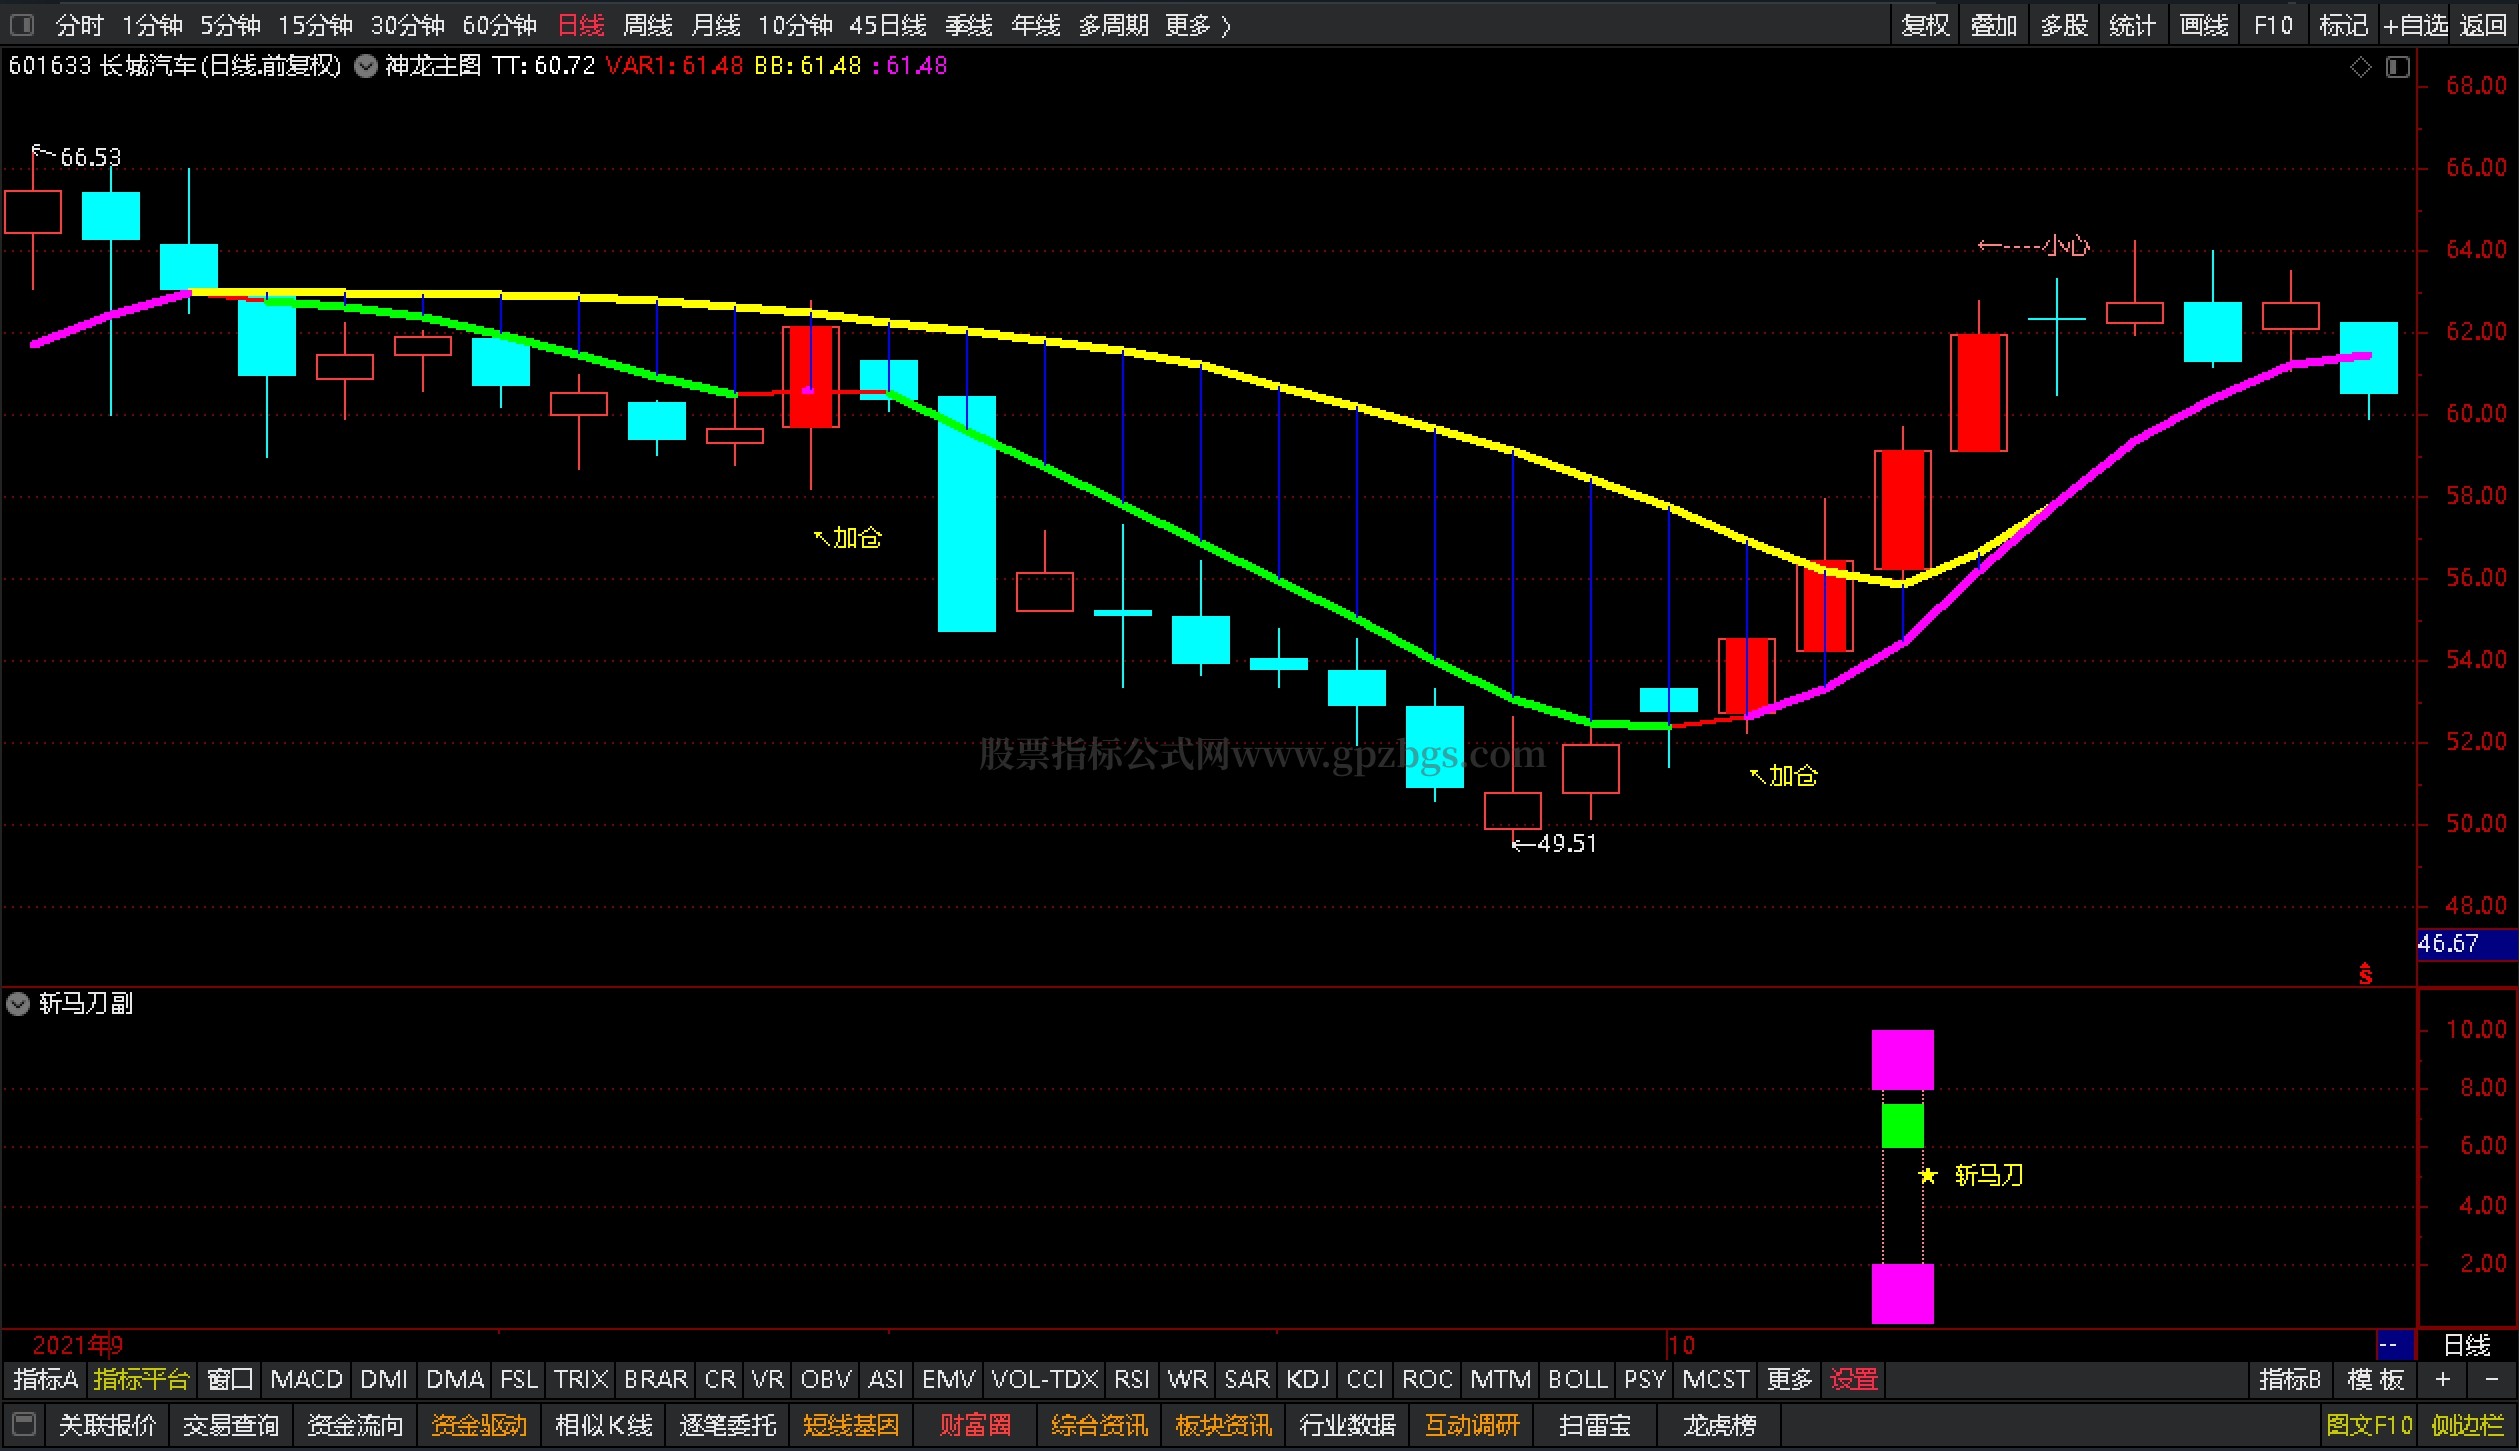
Task: Toggle the 侧边栏 sidebar
Action: pyautogui.click(x=2468, y=1425)
